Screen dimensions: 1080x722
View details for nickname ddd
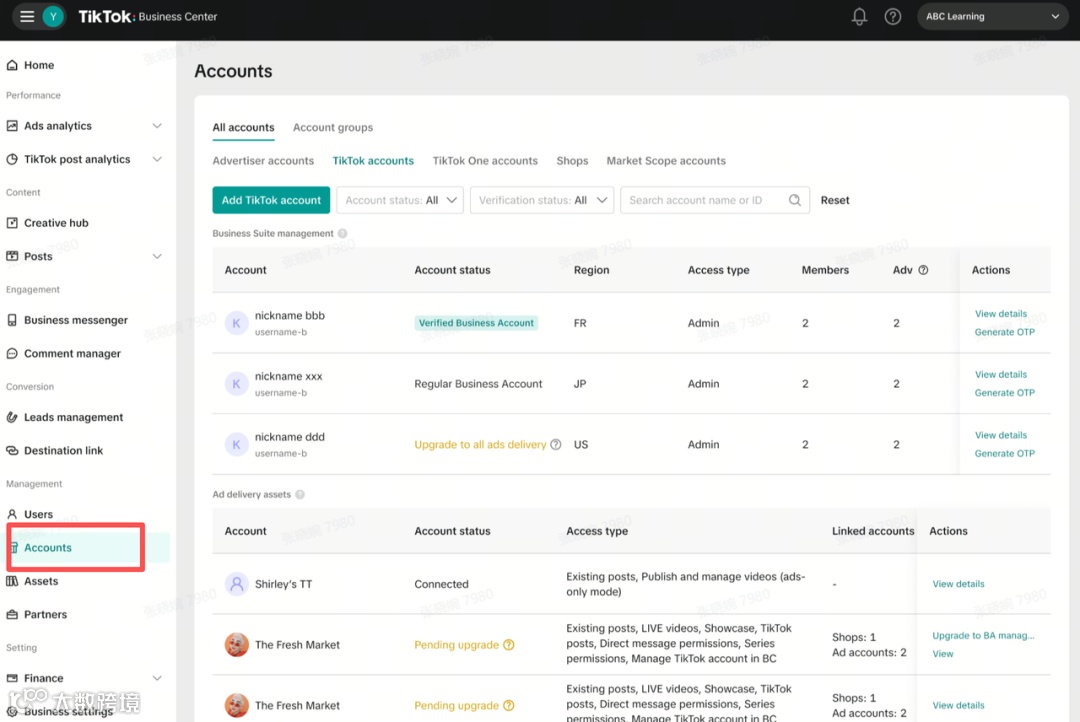click(x=1001, y=435)
